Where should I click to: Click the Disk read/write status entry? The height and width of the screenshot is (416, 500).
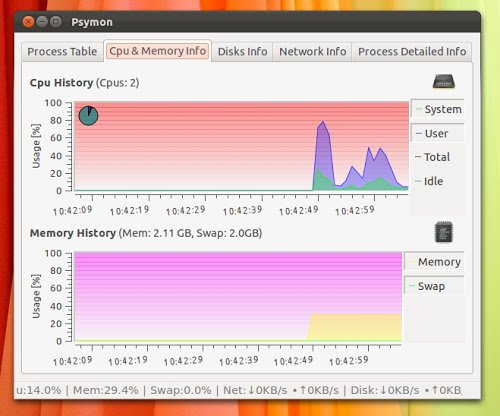pos(406,390)
